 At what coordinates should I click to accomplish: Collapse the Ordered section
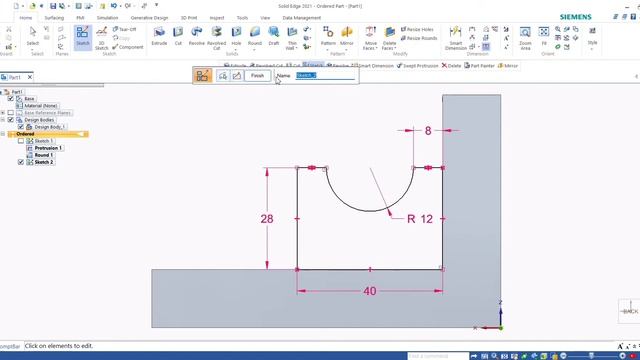click(x=3, y=134)
